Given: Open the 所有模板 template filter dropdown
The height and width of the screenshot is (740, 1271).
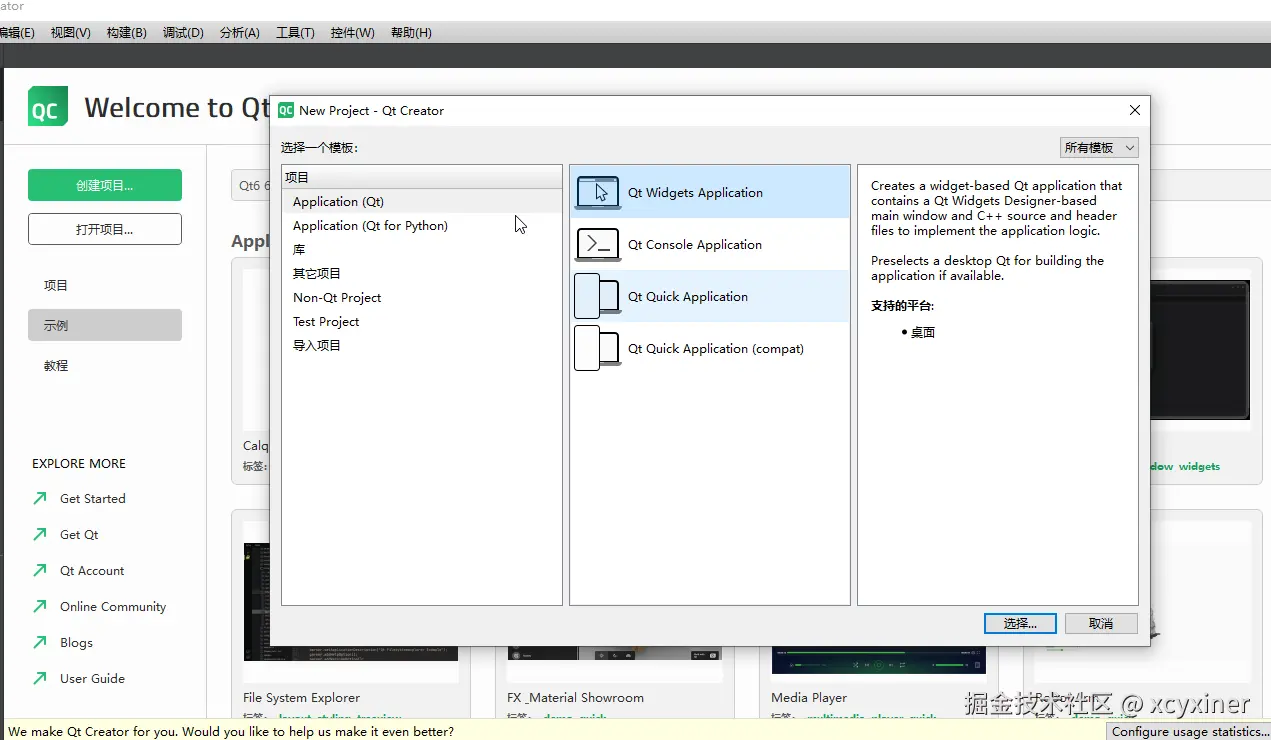Looking at the screenshot, I should pyautogui.click(x=1099, y=147).
